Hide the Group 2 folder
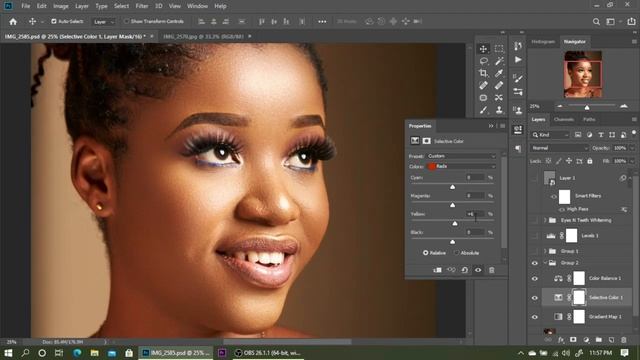The width and height of the screenshot is (640, 360). (x=535, y=263)
